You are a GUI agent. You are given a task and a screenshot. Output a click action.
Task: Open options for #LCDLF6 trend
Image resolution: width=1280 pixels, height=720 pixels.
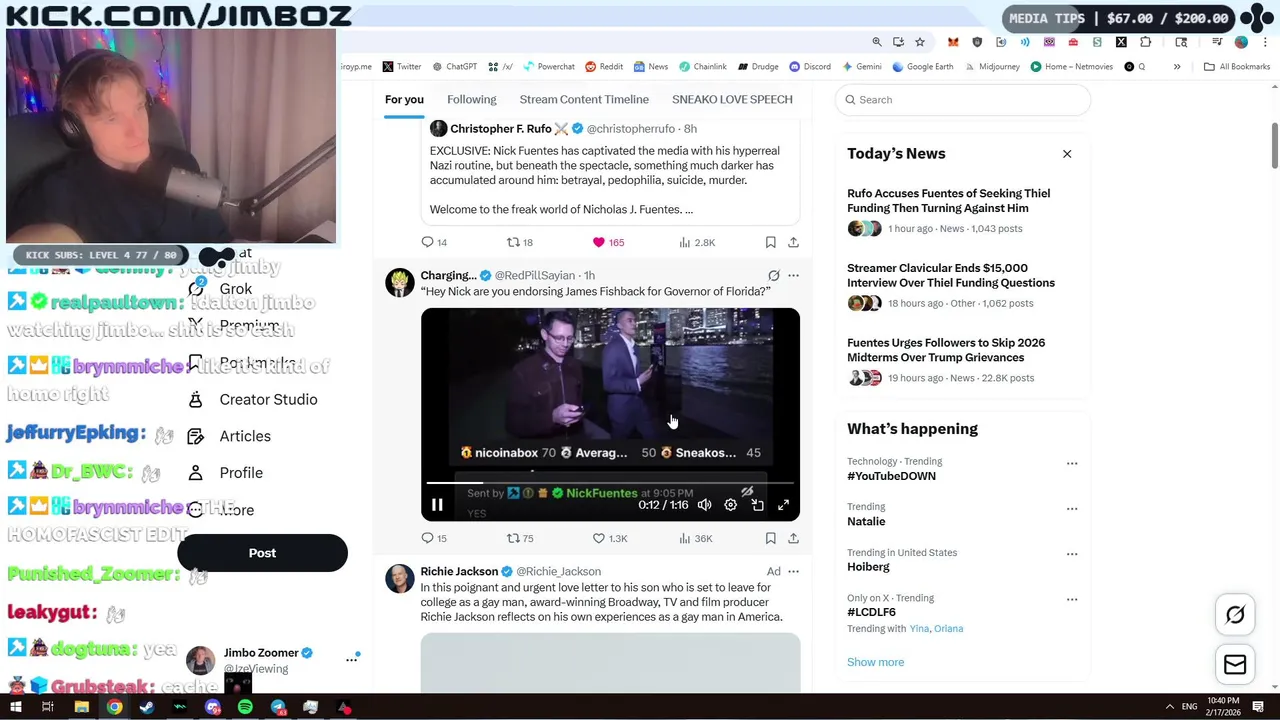1072,599
